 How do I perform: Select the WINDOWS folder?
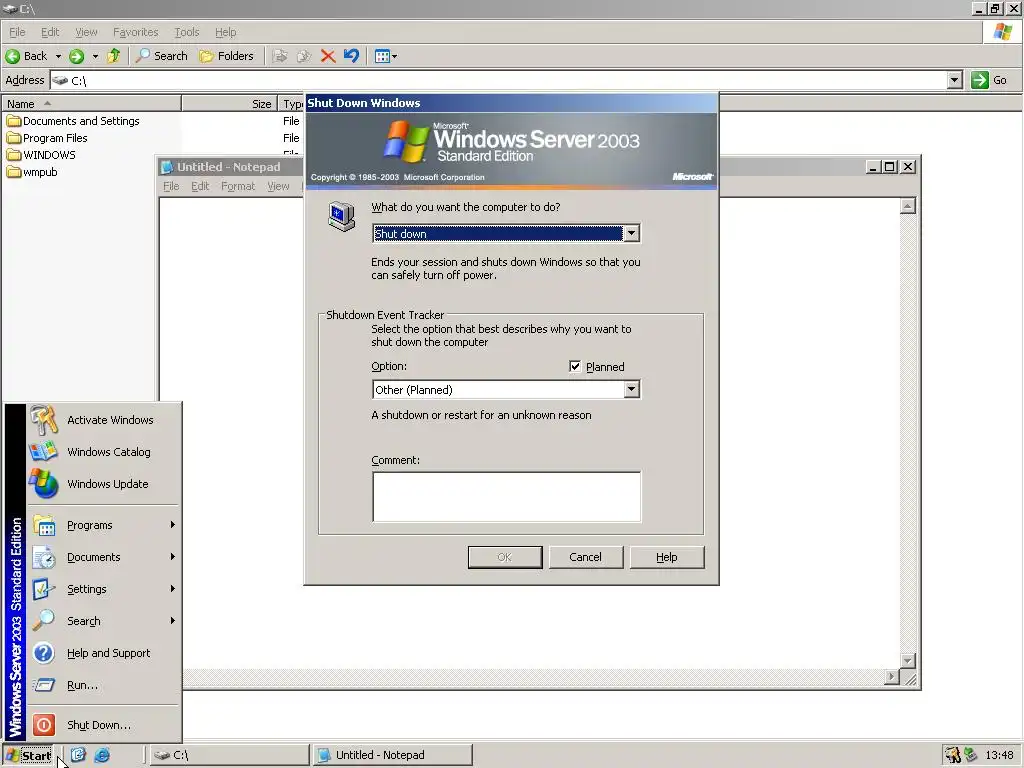tap(41, 155)
